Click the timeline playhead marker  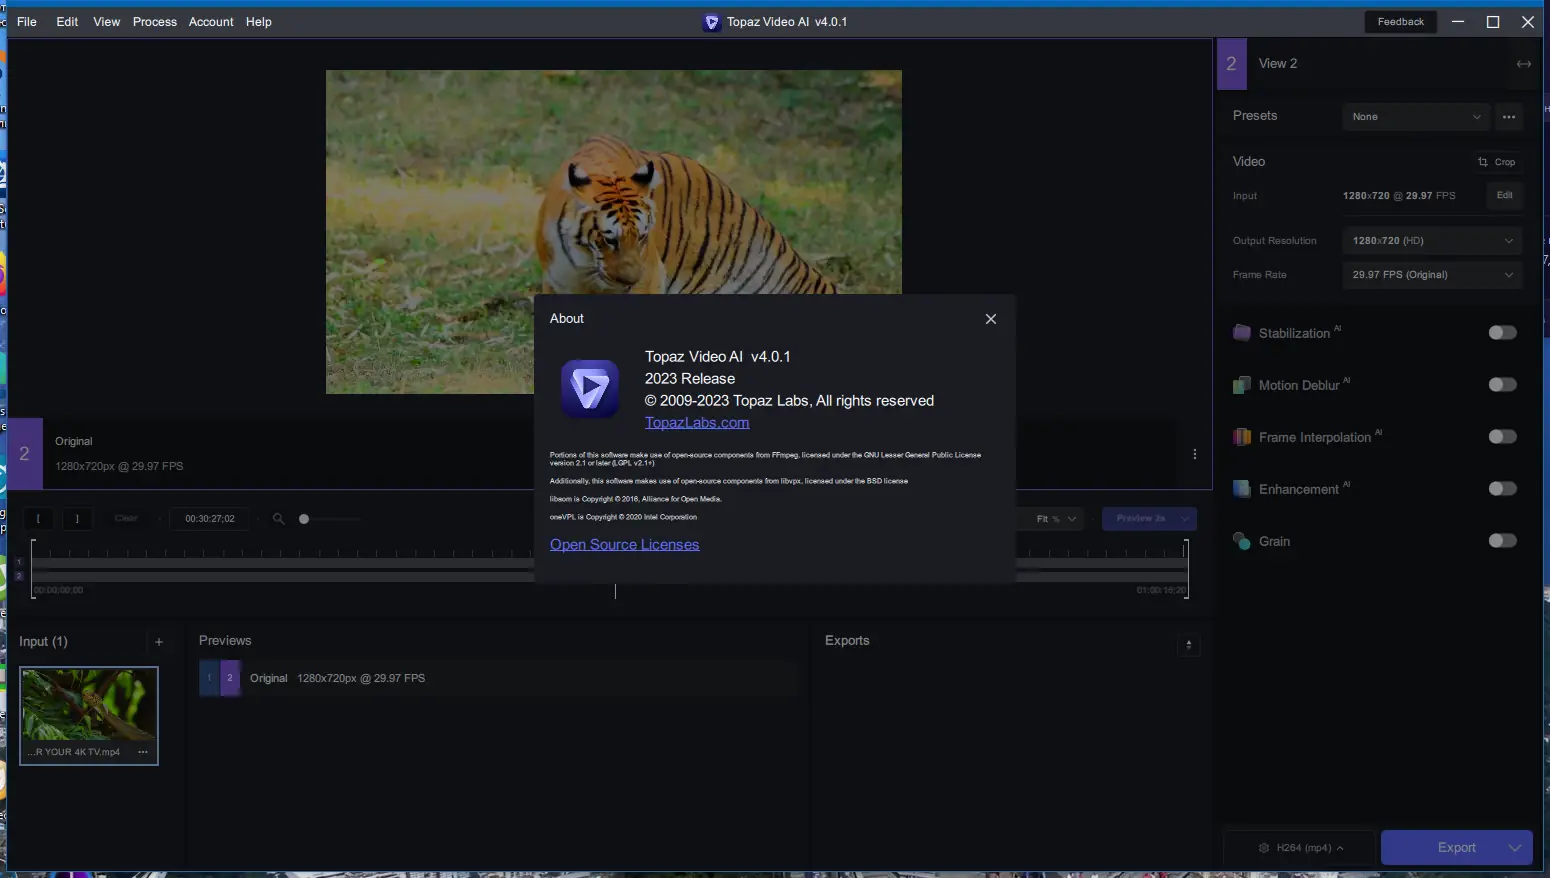pos(615,591)
